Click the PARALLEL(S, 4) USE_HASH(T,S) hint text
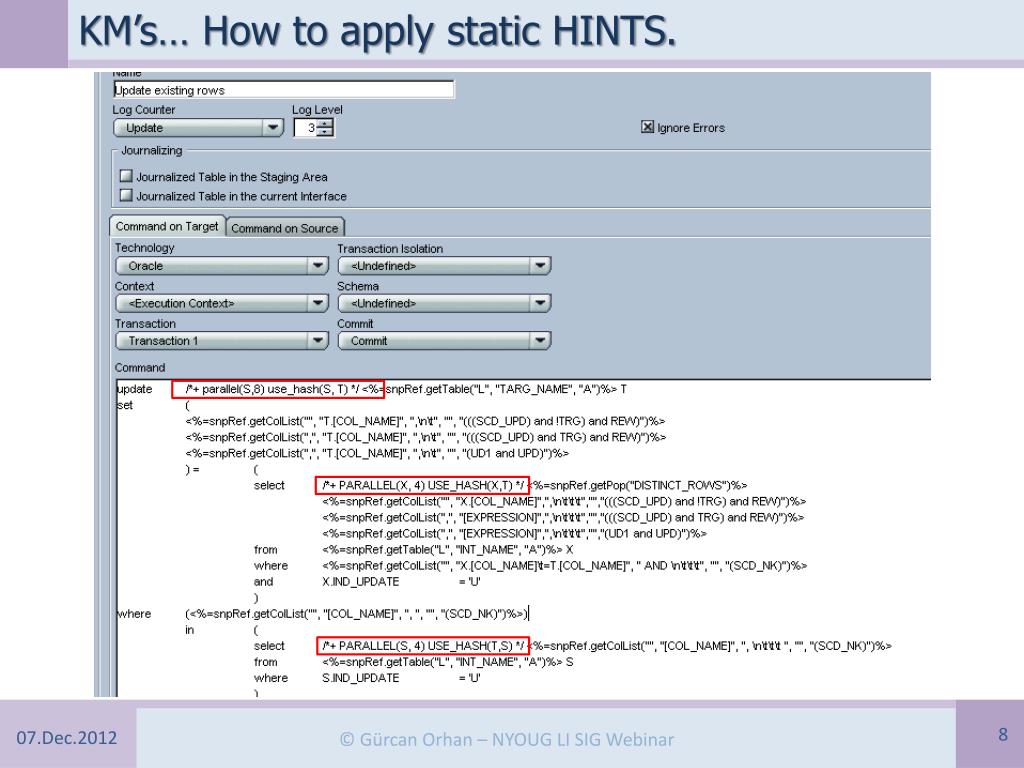The image size is (1024, 768). click(421, 645)
